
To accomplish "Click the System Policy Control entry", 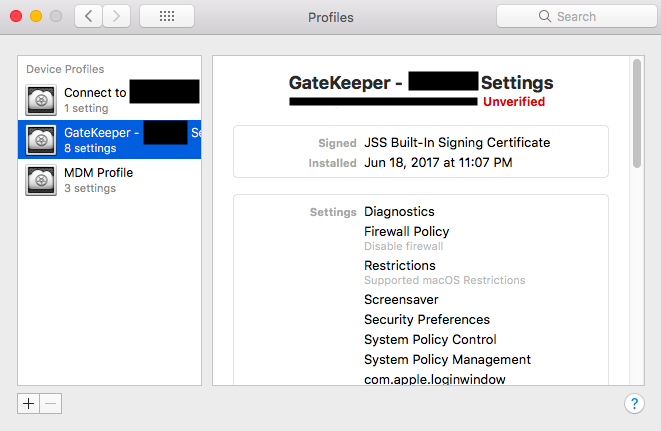I will pyautogui.click(x=430, y=339).
